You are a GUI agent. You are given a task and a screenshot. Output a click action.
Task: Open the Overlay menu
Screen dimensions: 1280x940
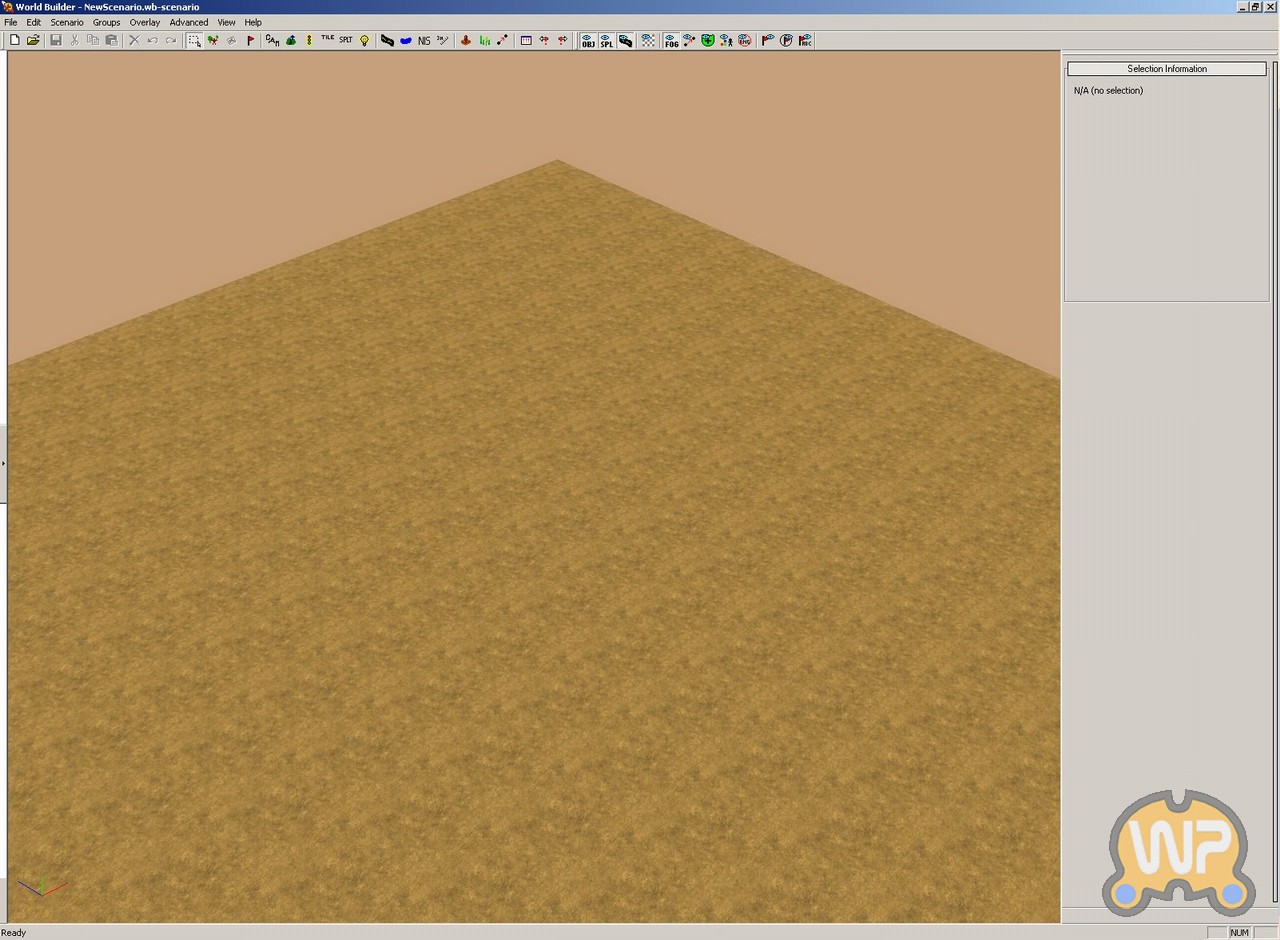point(144,22)
